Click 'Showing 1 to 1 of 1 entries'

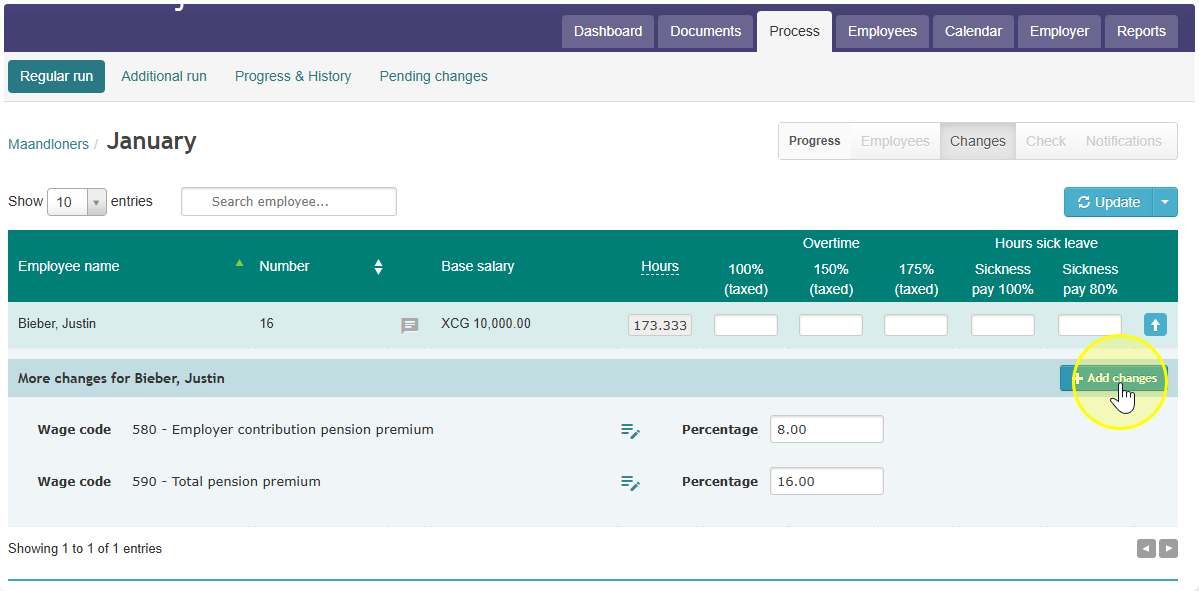click(x=85, y=549)
